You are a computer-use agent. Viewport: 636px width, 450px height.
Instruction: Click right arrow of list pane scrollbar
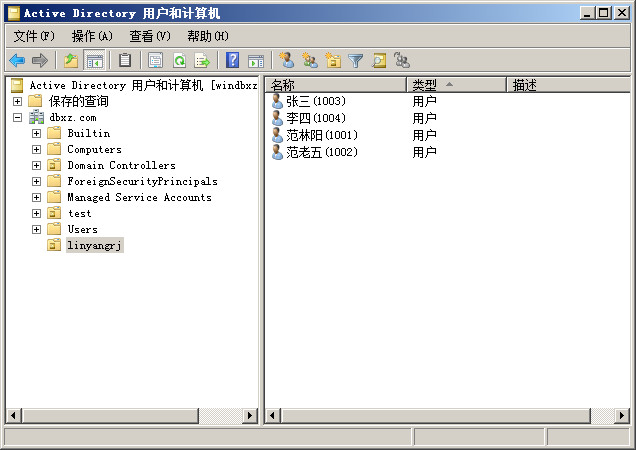pos(622,416)
